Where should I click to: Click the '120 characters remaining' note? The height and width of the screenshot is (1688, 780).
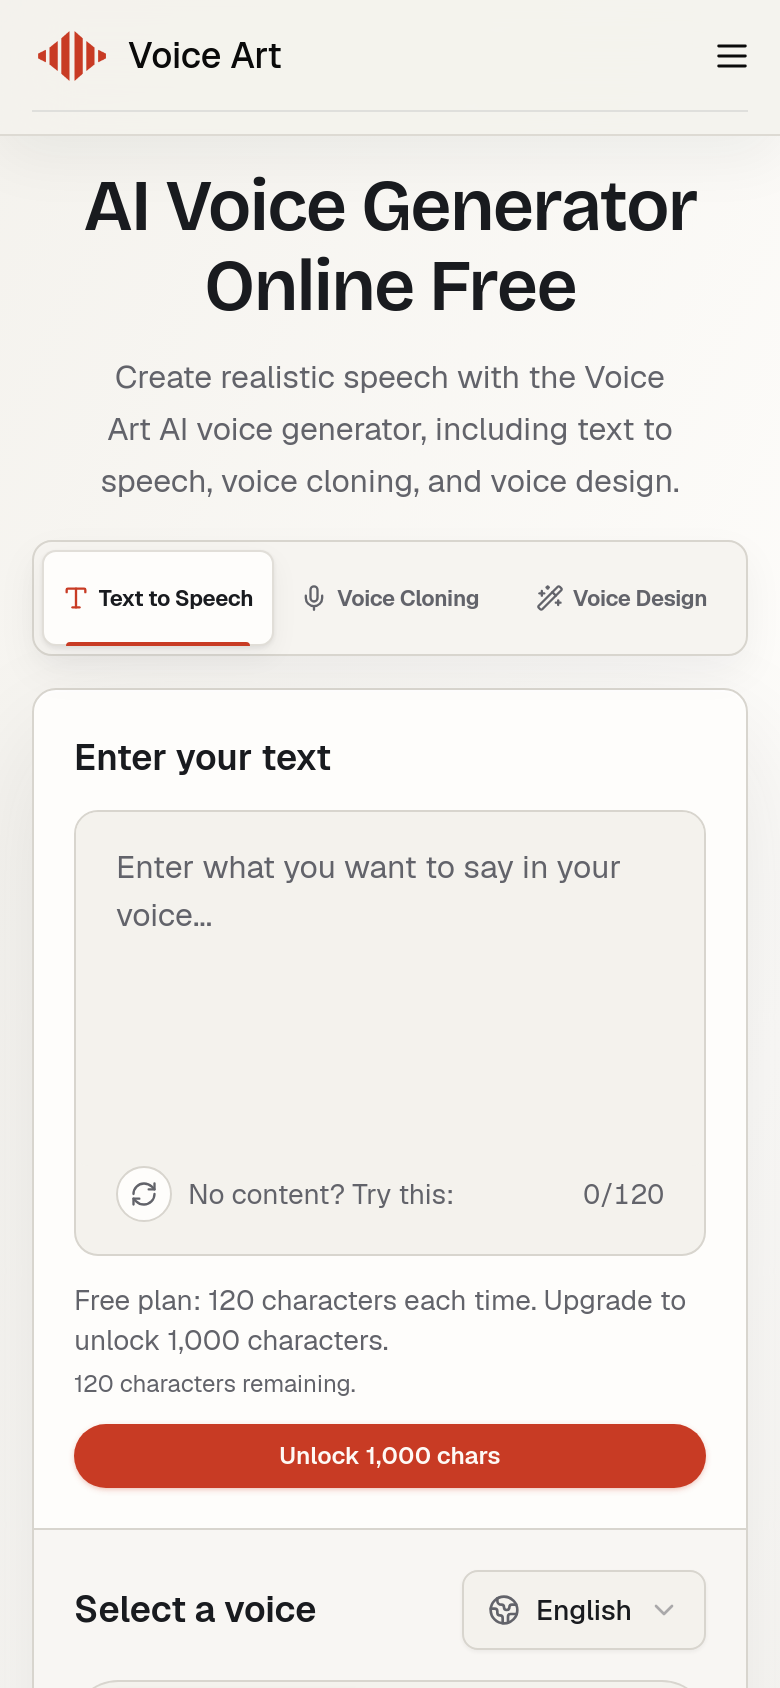tap(215, 1384)
